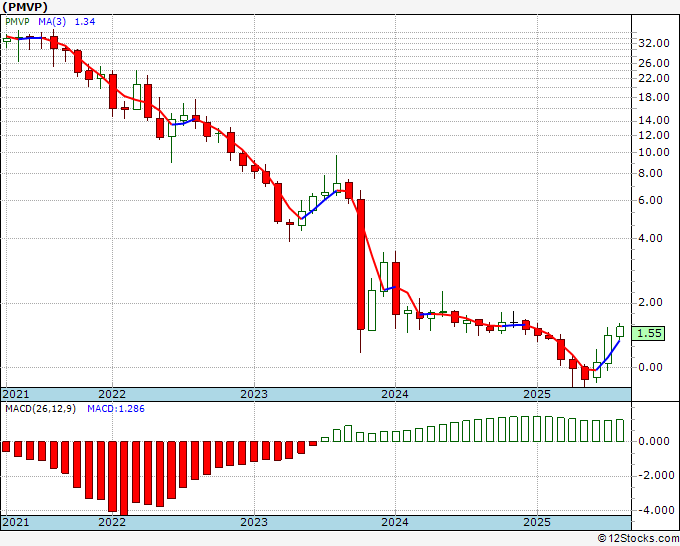Click the 32.00 price axis label
680x546 pixels.
[x=654, y=43]
